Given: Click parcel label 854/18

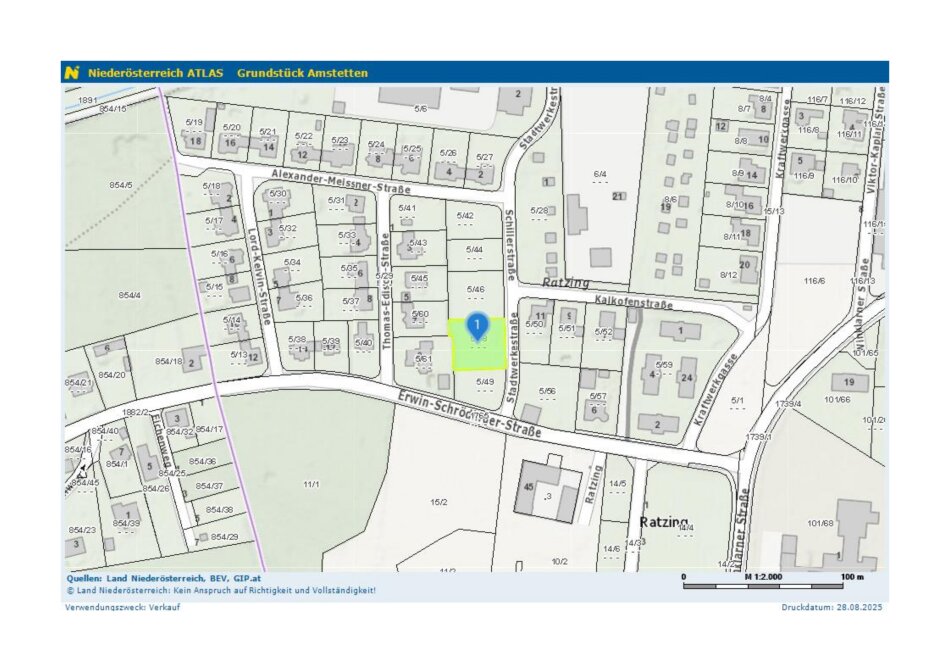Looking at the screenshot, I should pyautogui.click(x=168, y=361).
